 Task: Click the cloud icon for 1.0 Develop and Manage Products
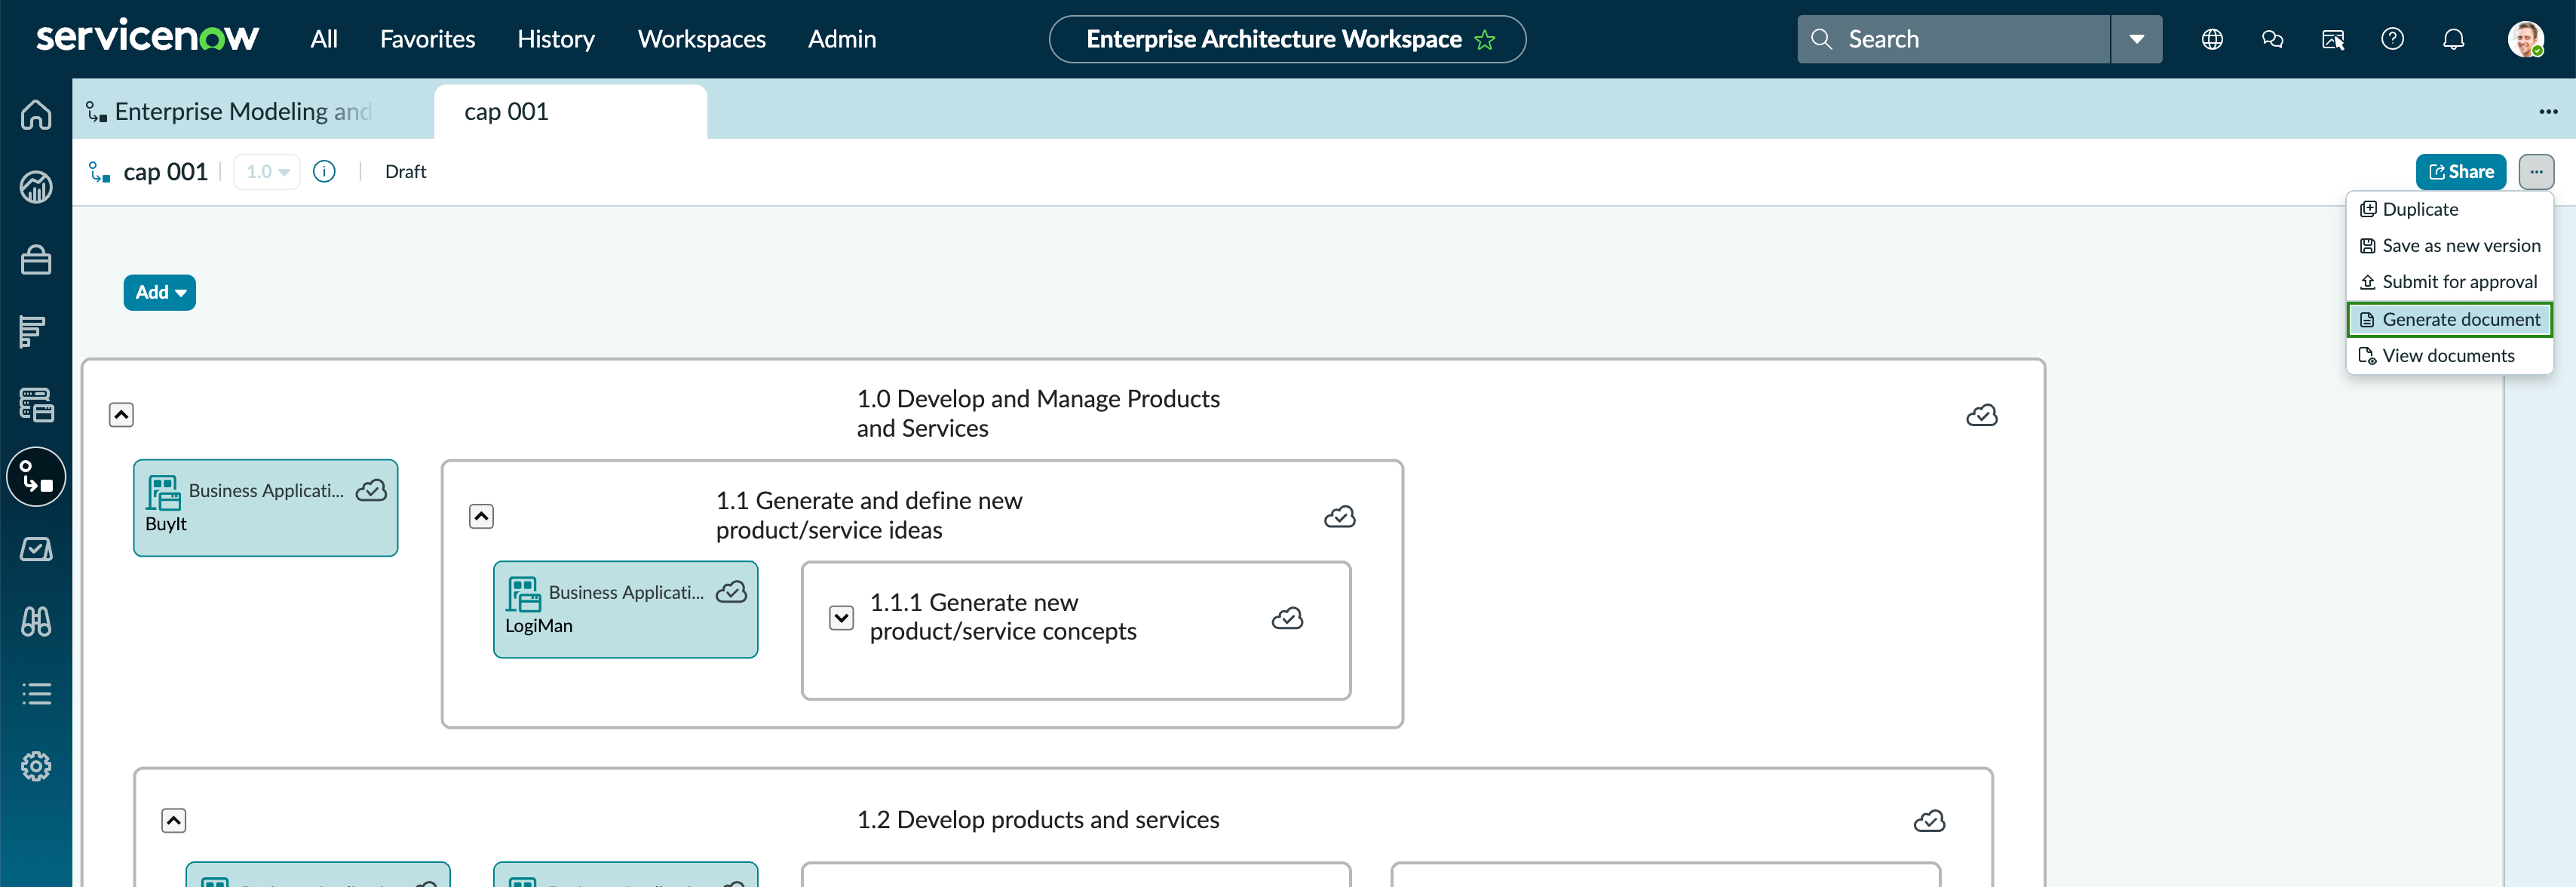(x=1981, y=415)
